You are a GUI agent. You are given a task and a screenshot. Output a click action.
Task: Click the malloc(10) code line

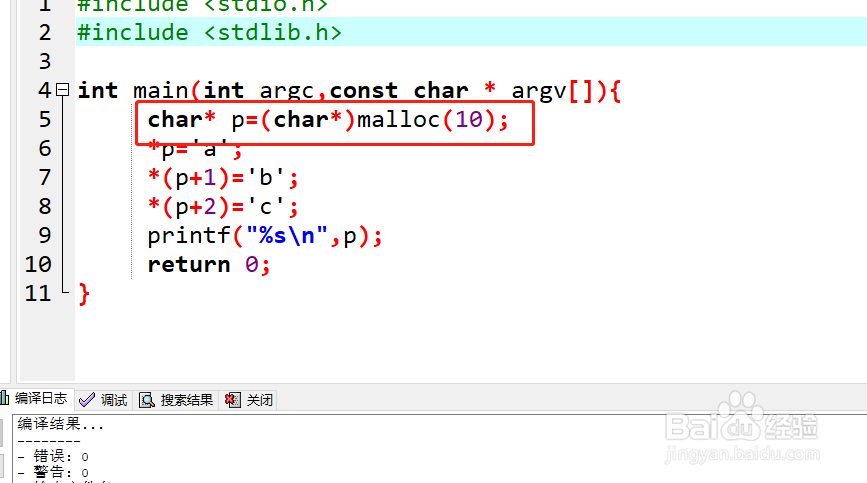click(x=327, y=120)
